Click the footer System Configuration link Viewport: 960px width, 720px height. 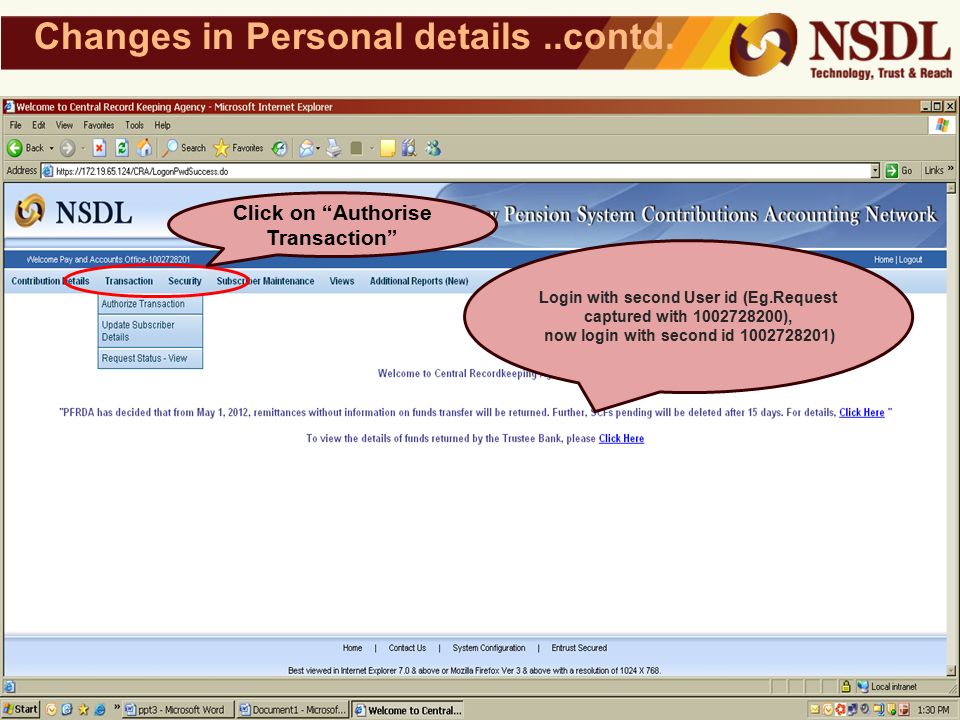[x=489, y=648]
